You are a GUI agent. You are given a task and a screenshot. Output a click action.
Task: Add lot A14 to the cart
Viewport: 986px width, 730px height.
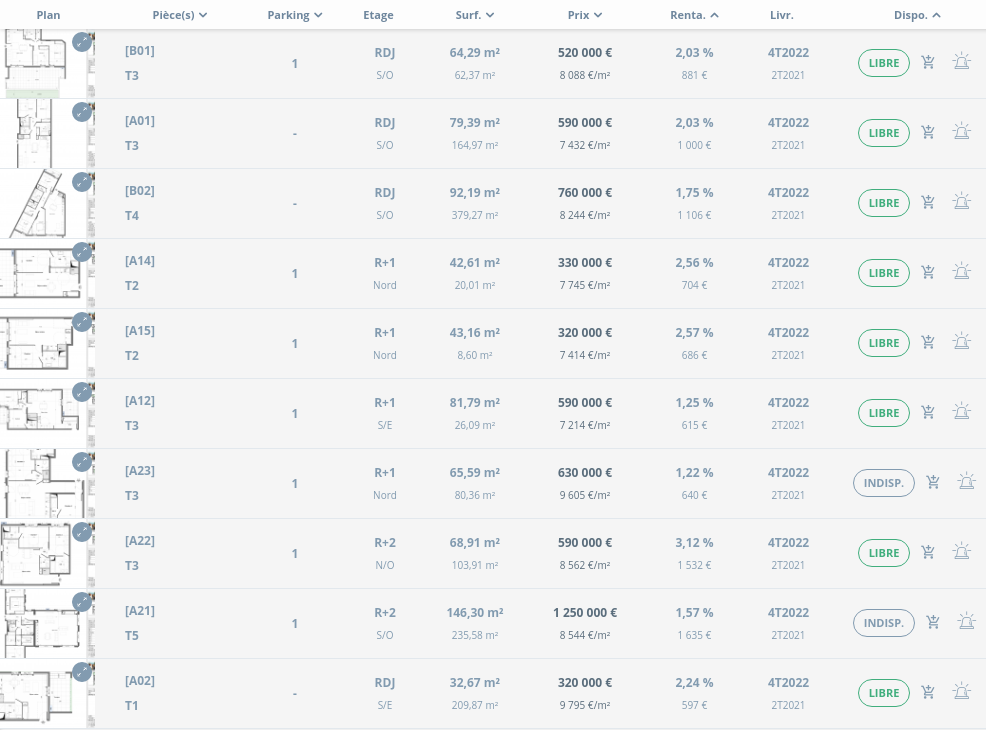click(x=928, y=273)
